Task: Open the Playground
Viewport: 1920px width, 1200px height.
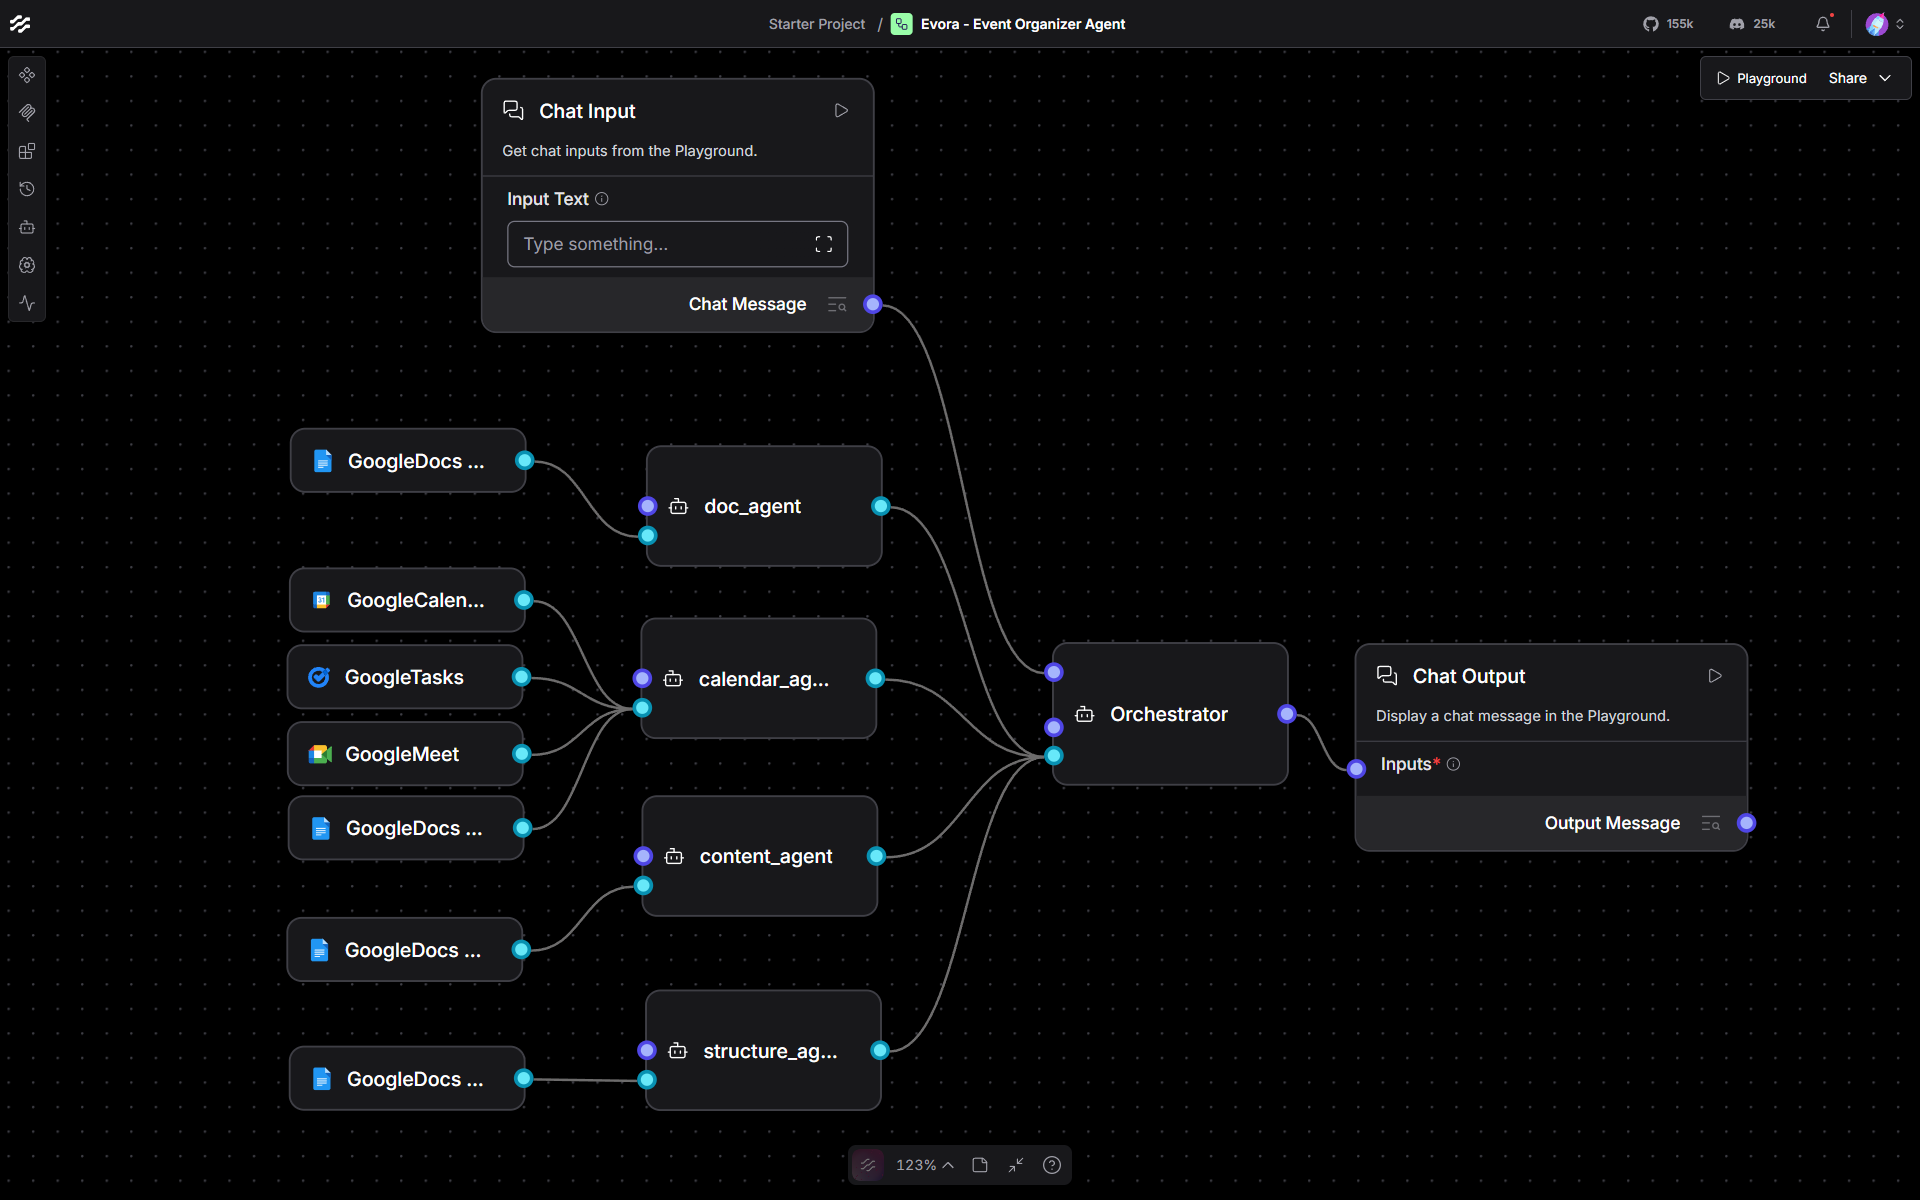Action: click(x=1762, y=78)
